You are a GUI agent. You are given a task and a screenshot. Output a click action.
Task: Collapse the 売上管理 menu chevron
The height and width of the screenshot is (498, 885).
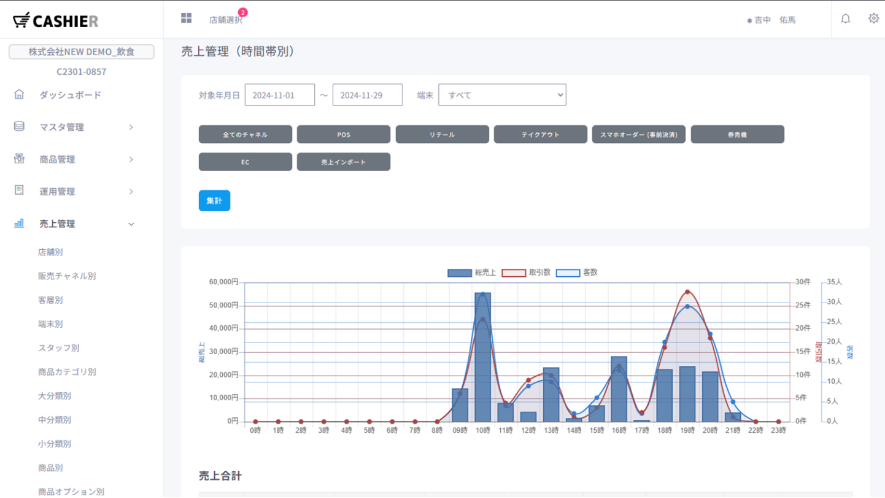point(131,224)
